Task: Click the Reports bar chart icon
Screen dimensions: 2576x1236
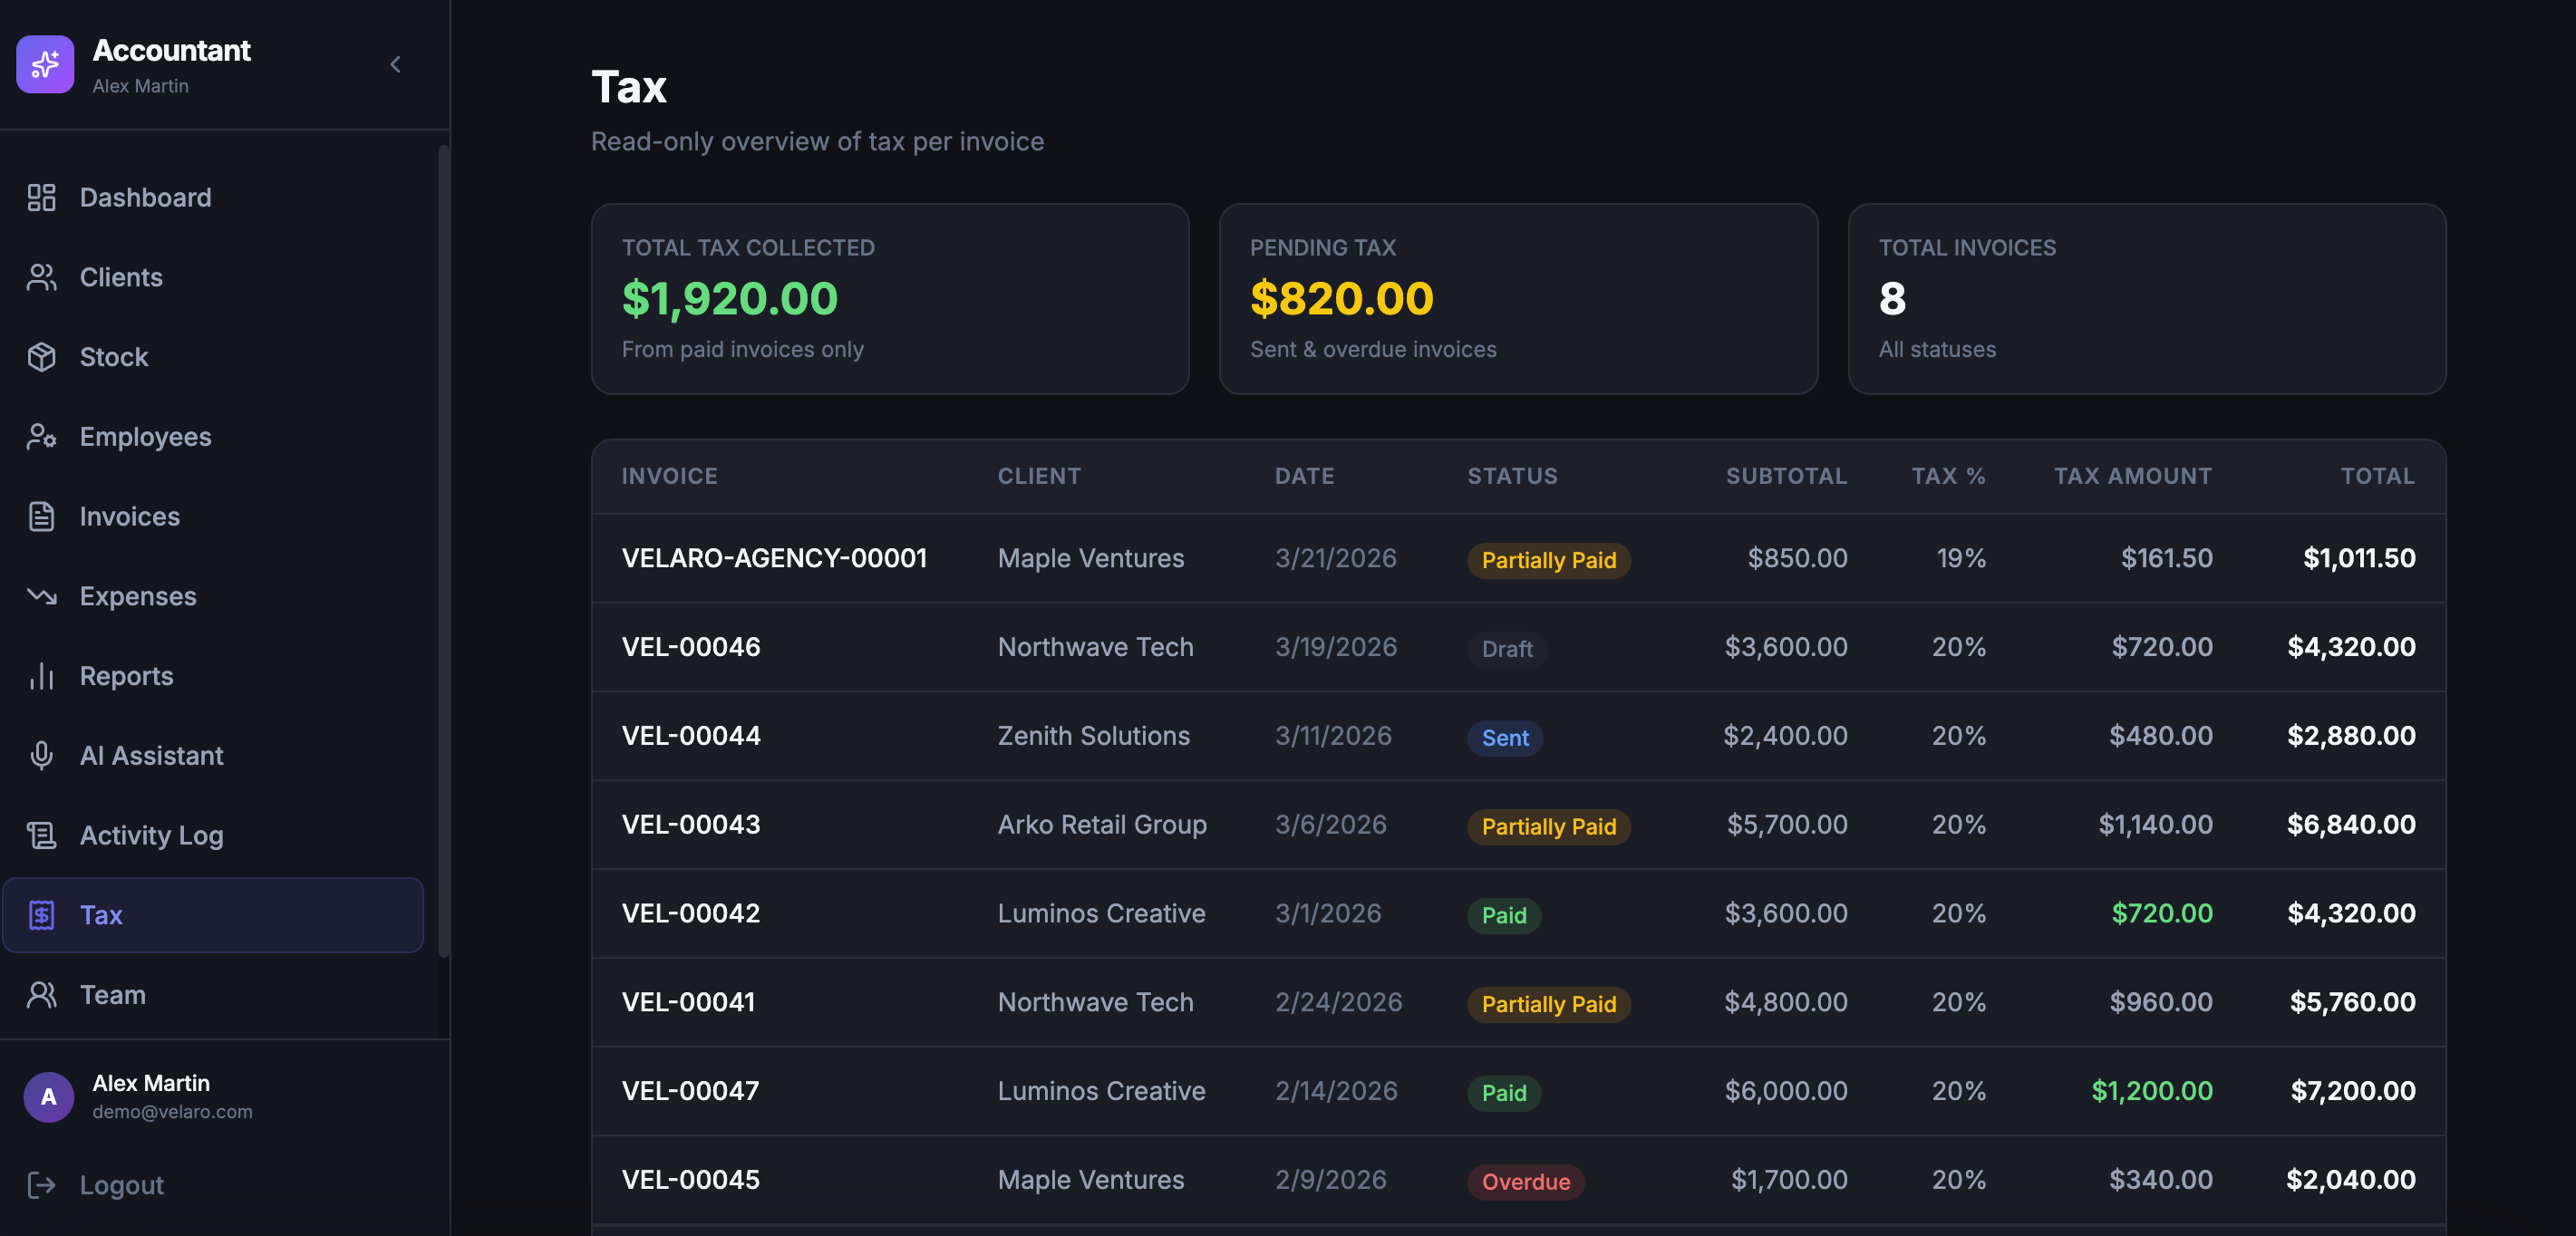Action: (41, 676)
